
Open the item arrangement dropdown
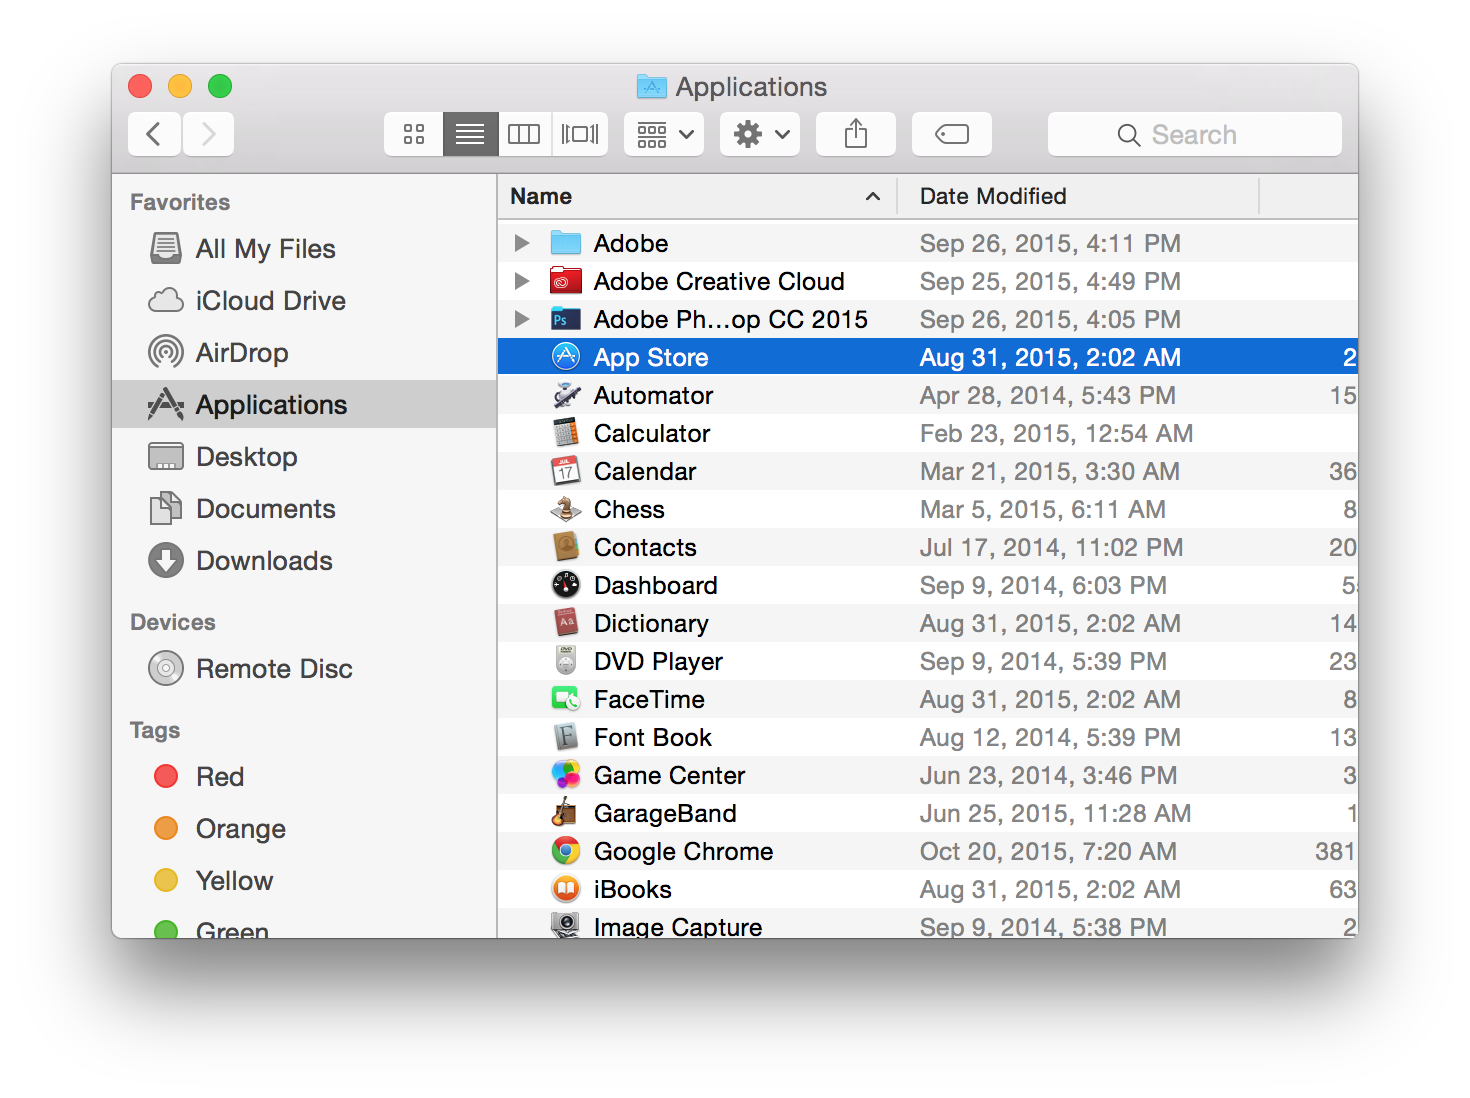point(664,134)
